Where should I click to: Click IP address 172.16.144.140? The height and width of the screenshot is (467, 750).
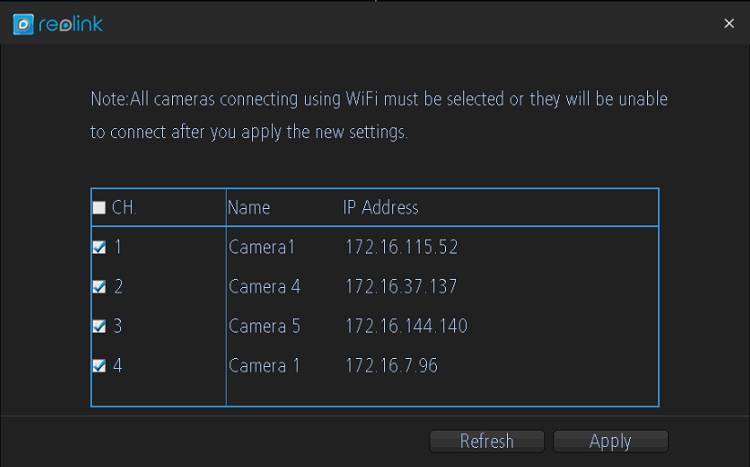pyautogui.click(x=406, y=326)
